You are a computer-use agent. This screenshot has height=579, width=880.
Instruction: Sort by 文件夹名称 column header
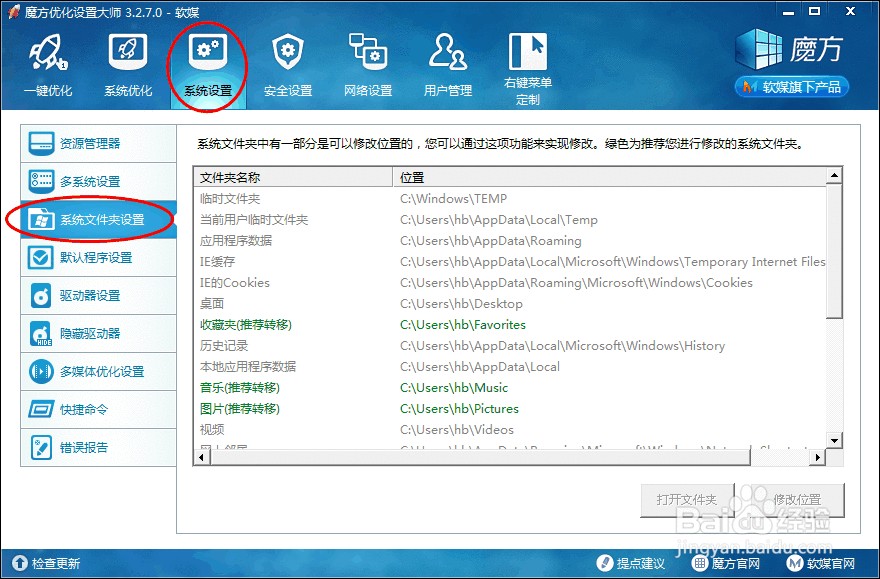[293, 177]
